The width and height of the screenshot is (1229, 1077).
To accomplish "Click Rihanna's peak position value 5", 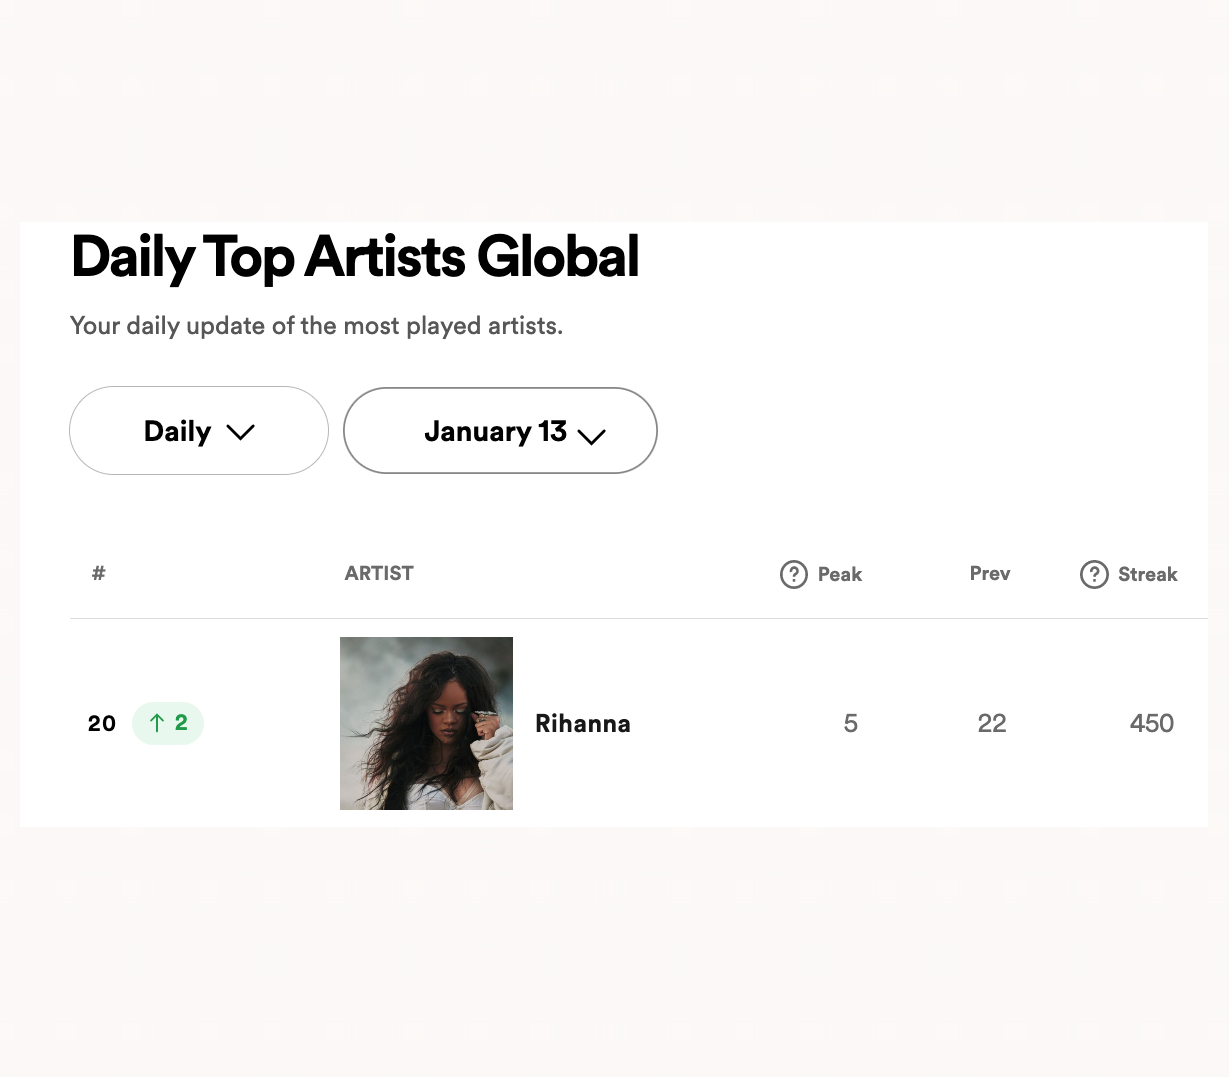I will tap(850, 723).
